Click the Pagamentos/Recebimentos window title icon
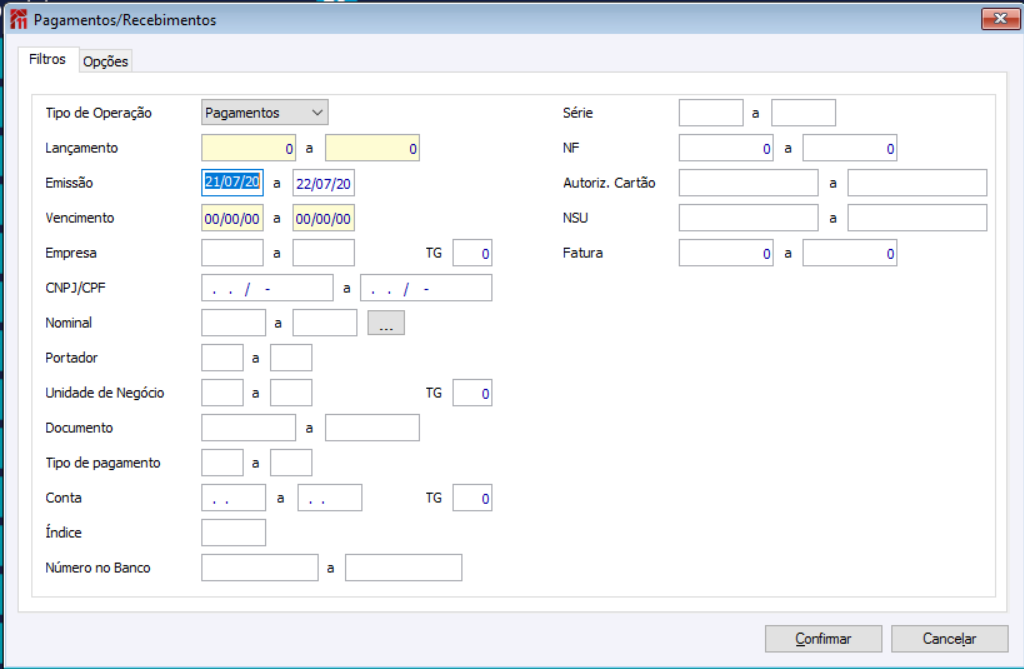The height and width of the screenshot is (669, 1024). point(17,19)
